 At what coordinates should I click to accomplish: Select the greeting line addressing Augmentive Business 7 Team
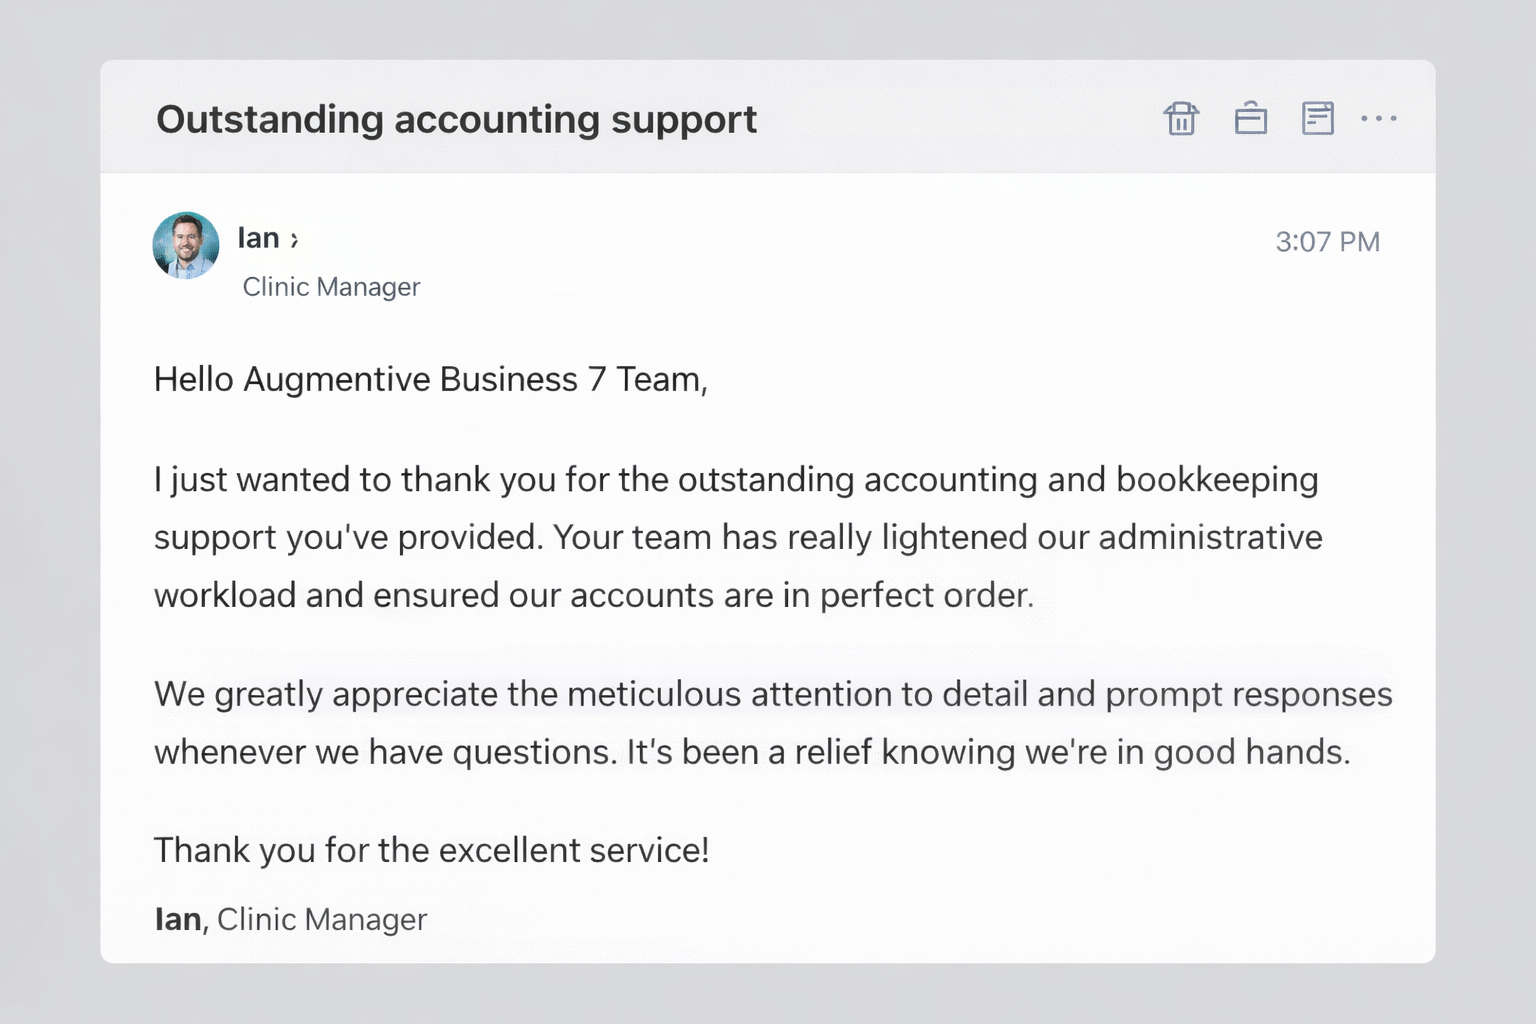click(430, 379)
